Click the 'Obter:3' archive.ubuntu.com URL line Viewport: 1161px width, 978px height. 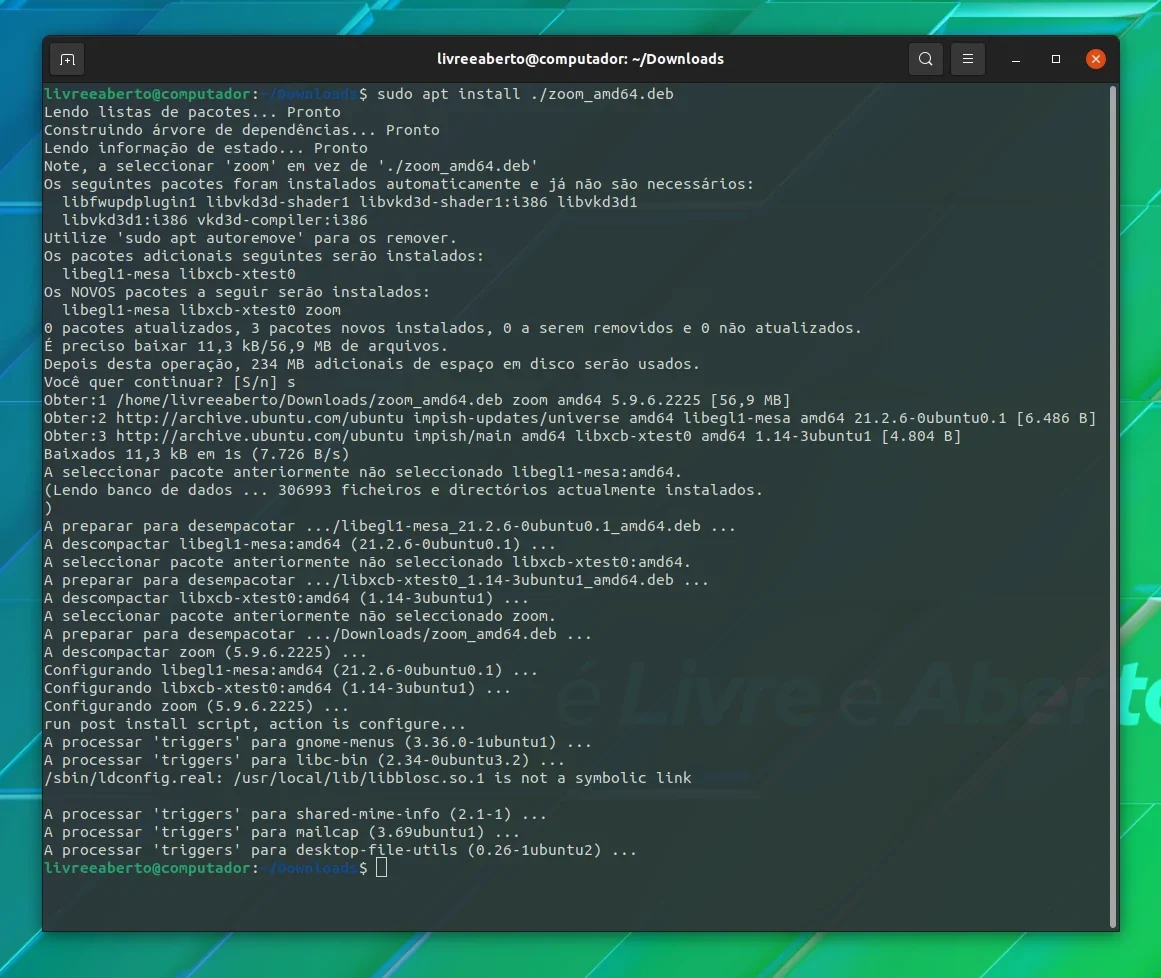click(x=503, y=436)
